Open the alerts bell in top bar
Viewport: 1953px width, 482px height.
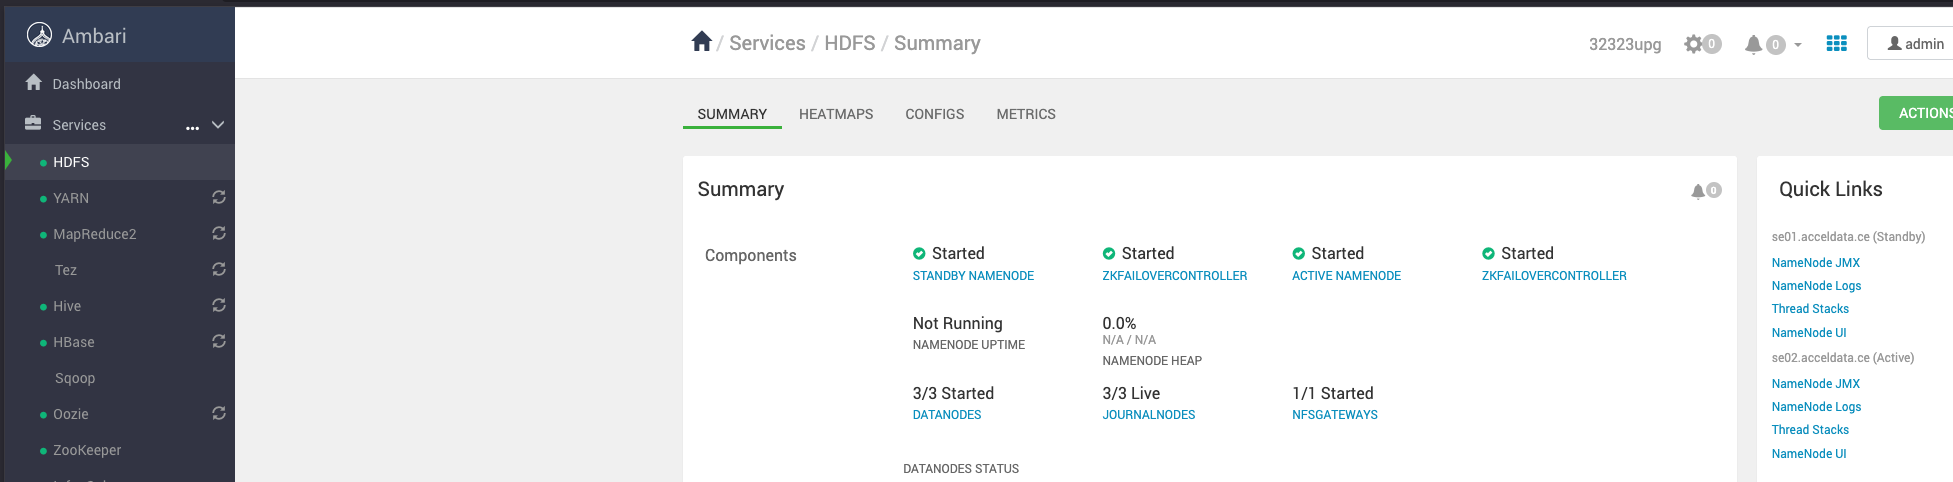[x=1754, y=44]
